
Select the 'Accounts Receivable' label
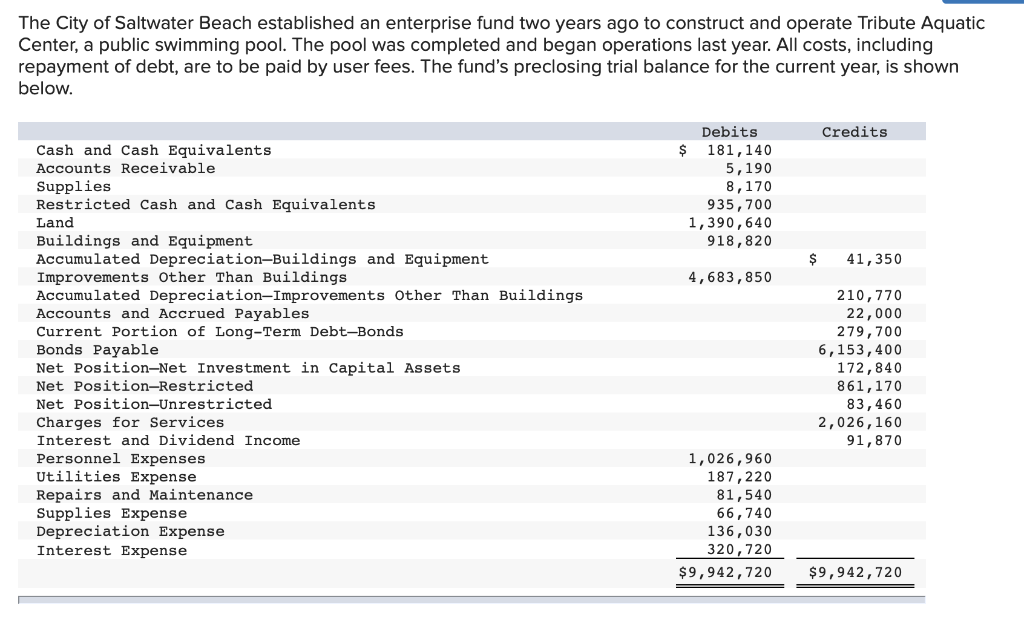click(x=125, y=169)
